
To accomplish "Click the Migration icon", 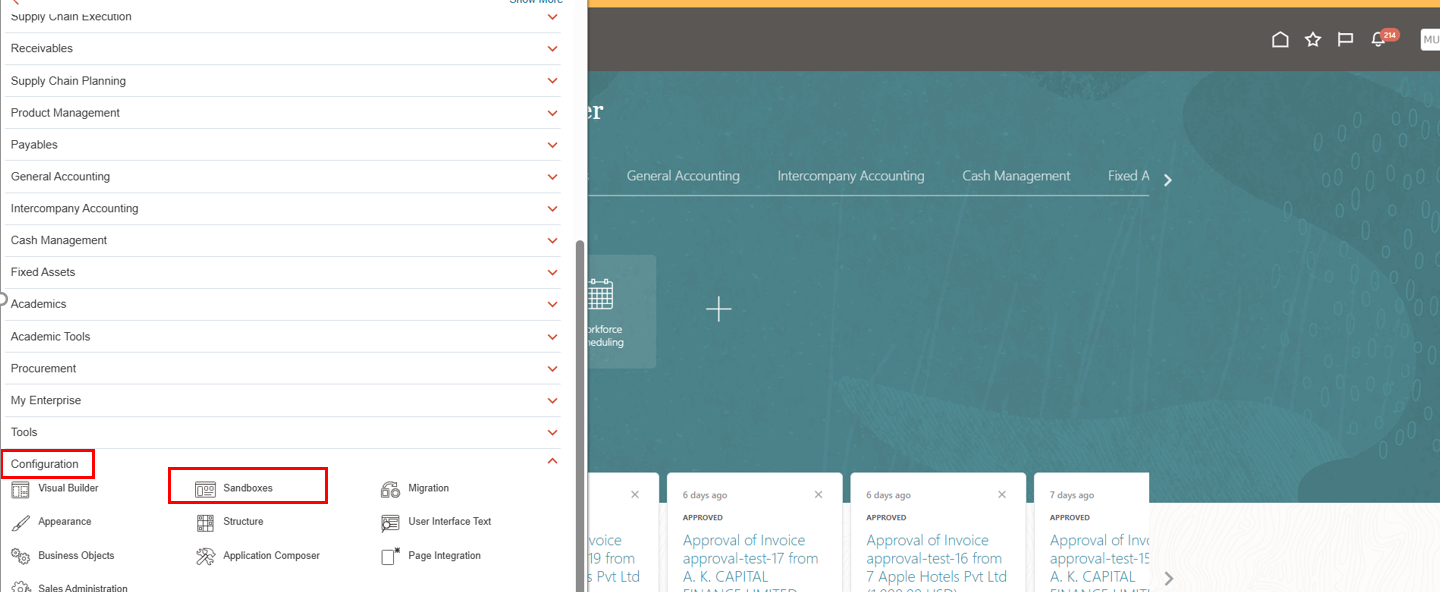I will (x=391, y=490).
